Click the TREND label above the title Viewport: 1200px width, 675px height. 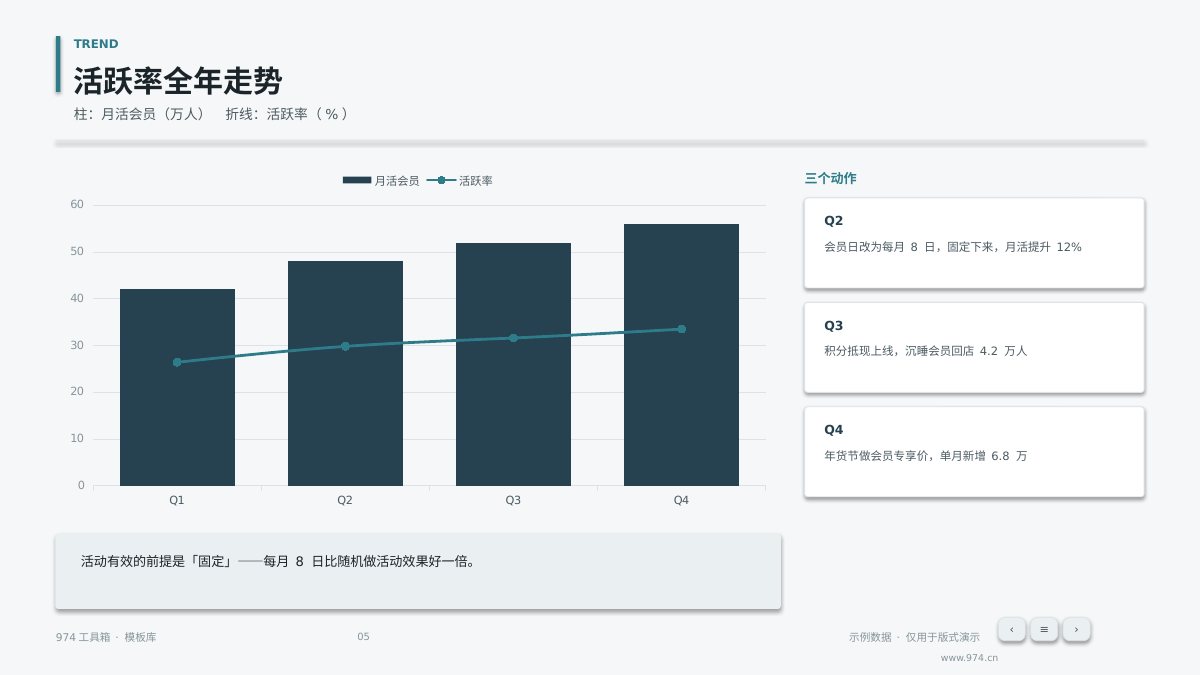coord(96,44)
